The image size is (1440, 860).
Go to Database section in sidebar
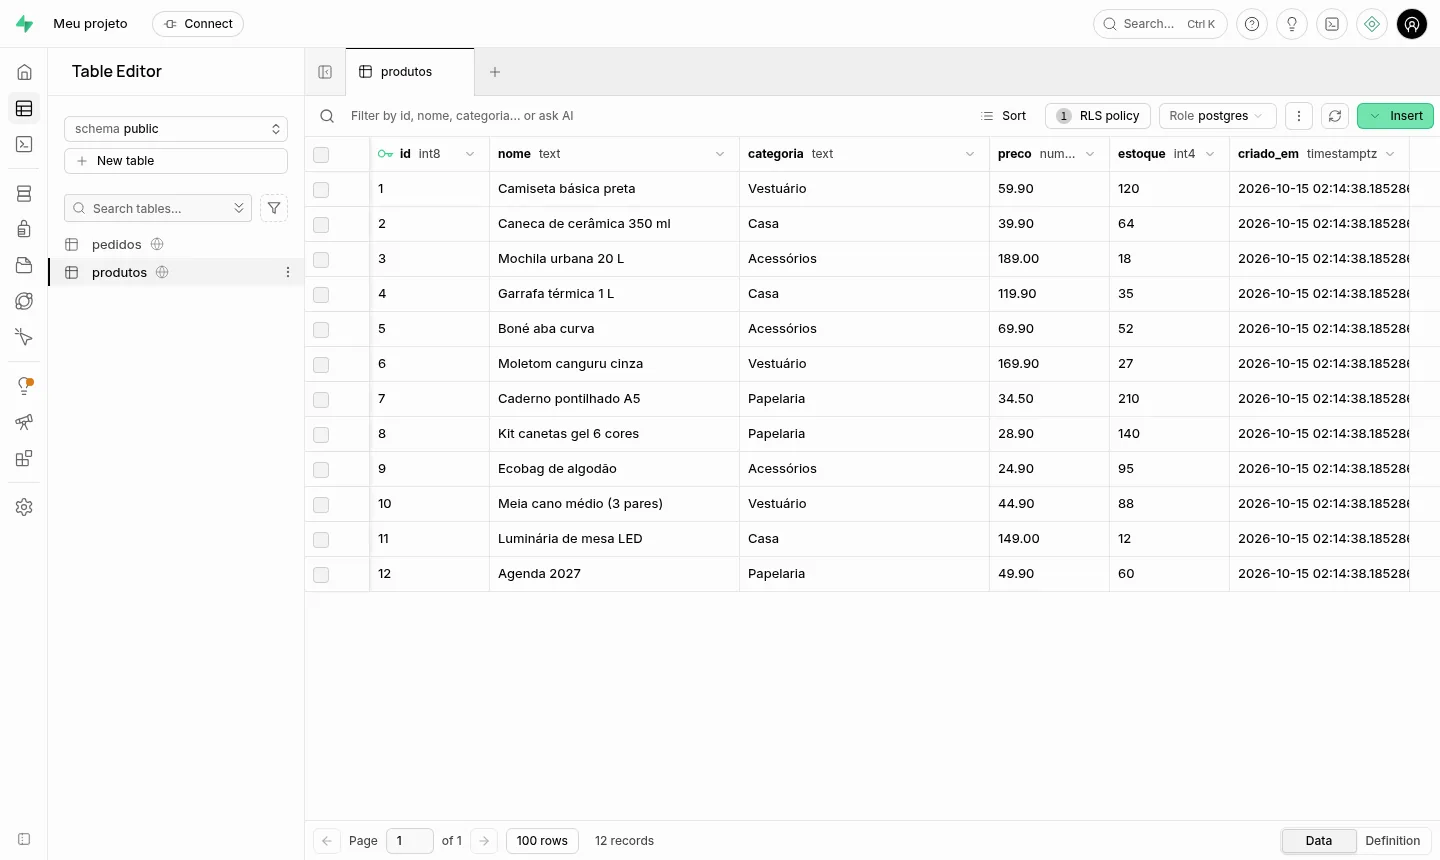point(24,193)
